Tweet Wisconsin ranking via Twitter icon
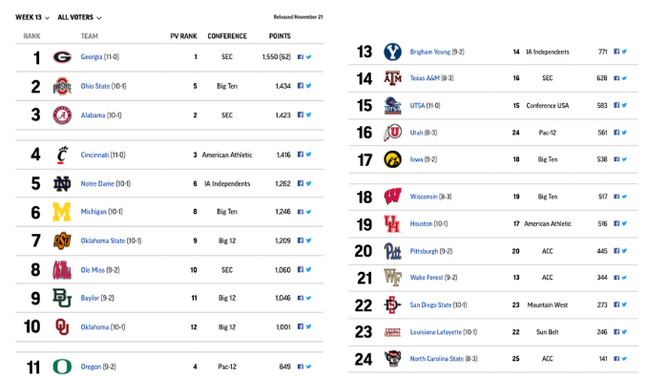Screen dimensions: 668x376 [x=624, y=196]
